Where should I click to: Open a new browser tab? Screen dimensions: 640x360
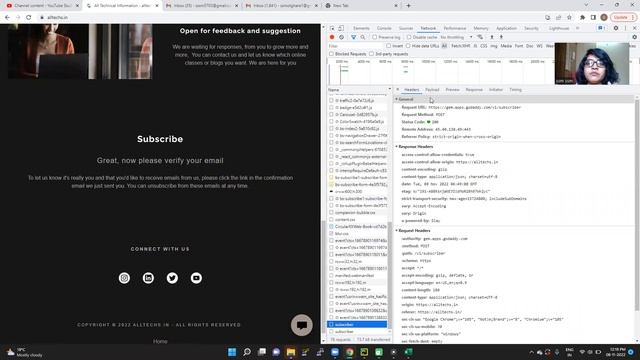click(x=408, y=6)
